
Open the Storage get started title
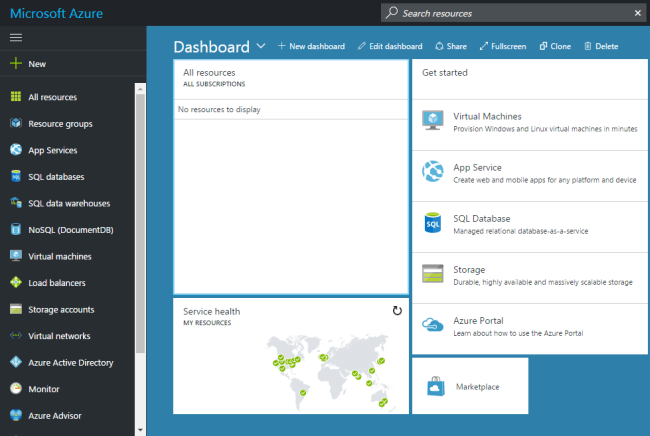click(469, 269)
